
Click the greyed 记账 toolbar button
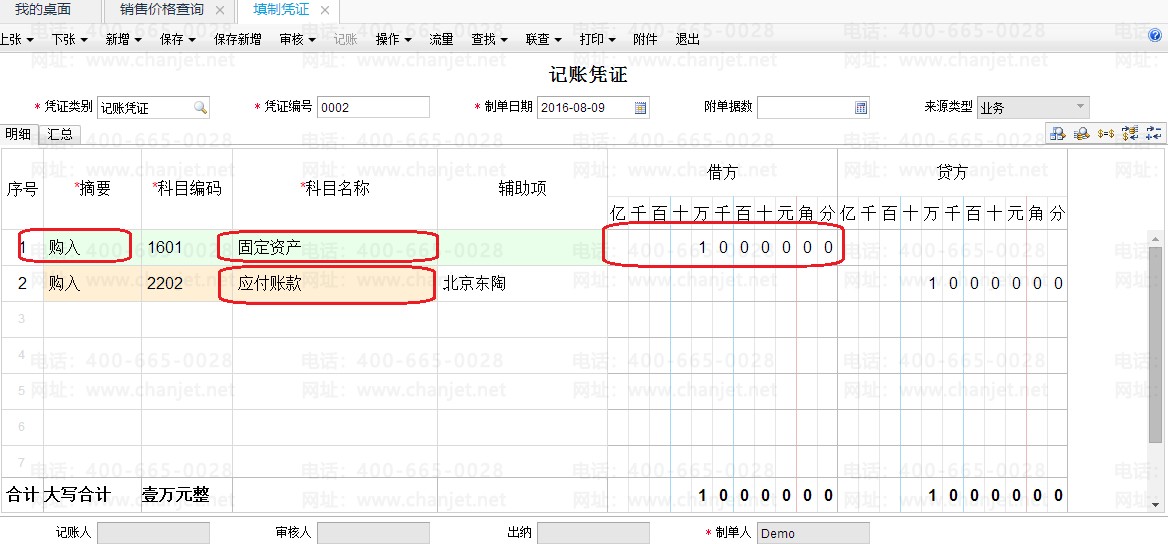[346, 39]
